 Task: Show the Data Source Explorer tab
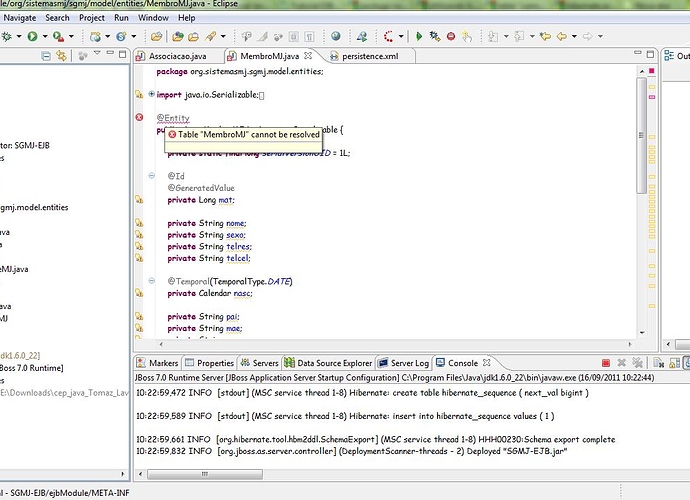click(333, 363)
